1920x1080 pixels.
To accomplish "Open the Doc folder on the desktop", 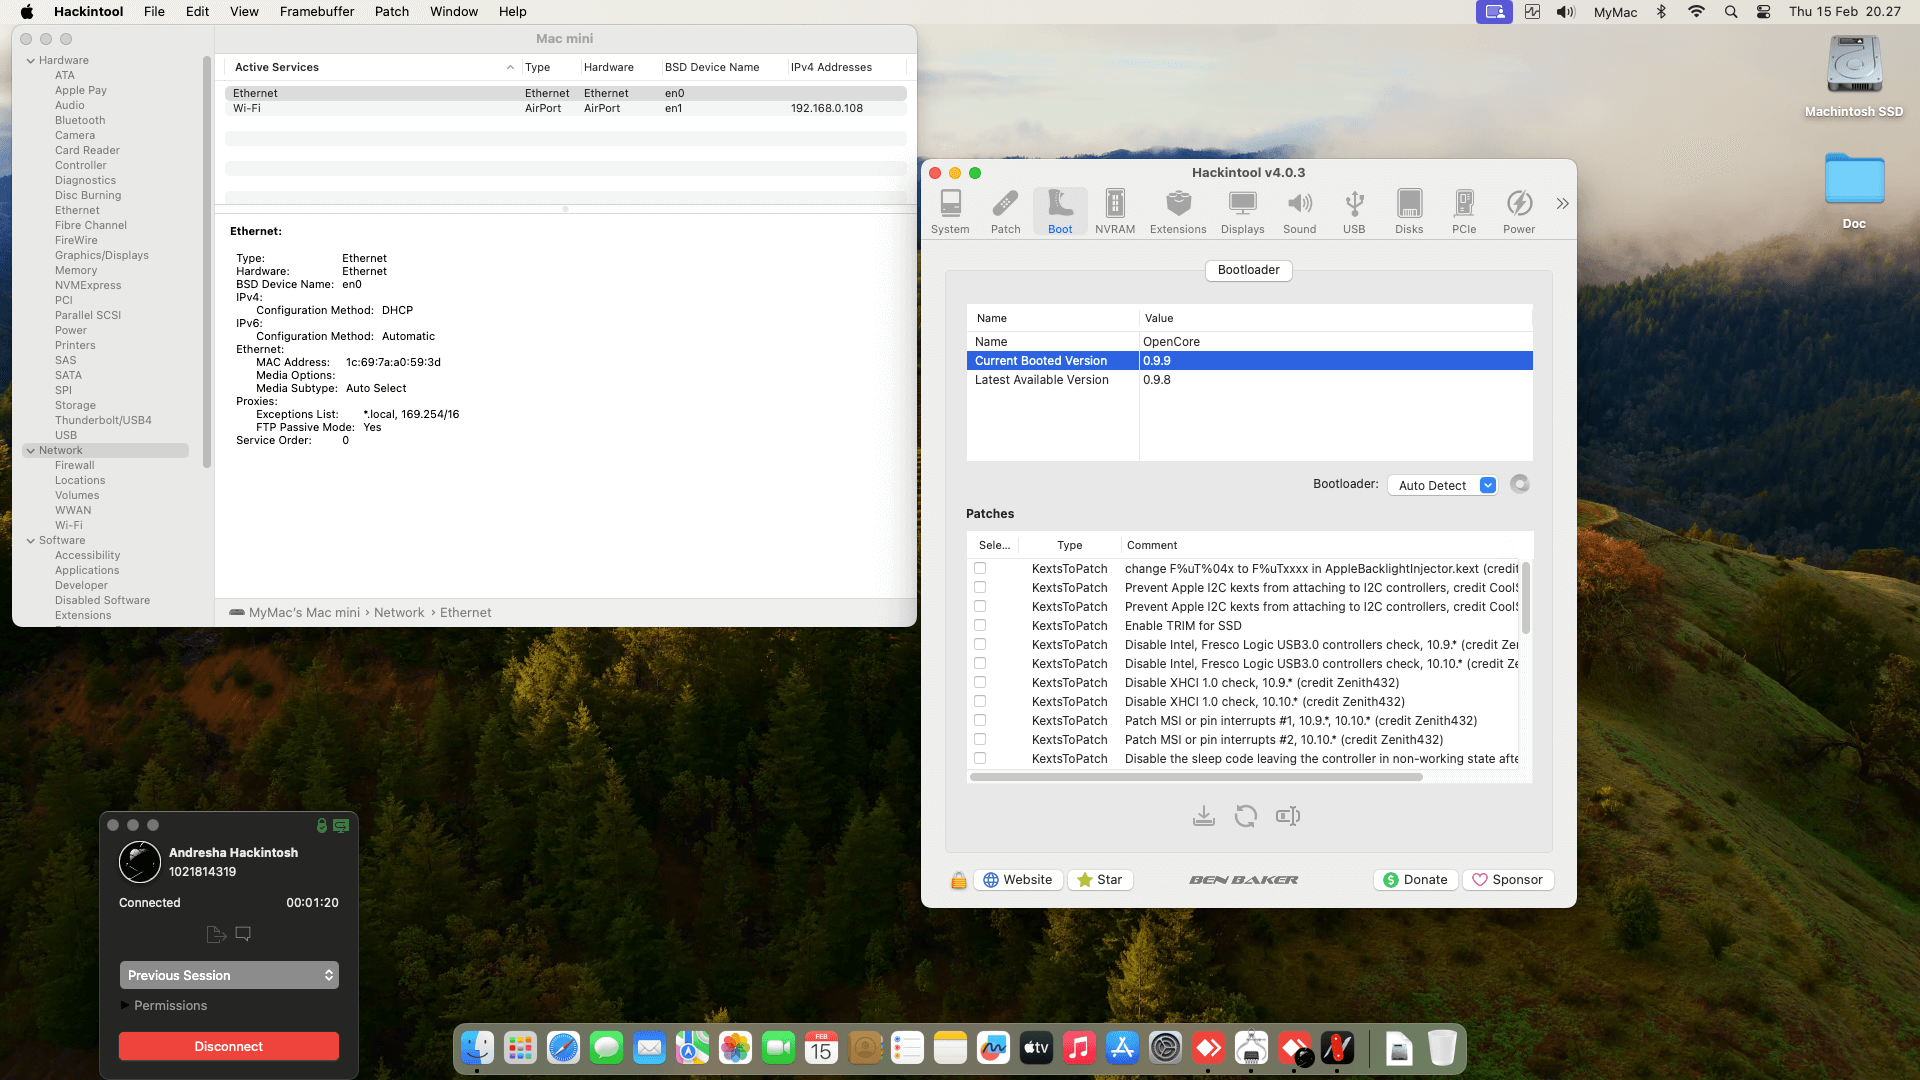I will (1854, 190).
